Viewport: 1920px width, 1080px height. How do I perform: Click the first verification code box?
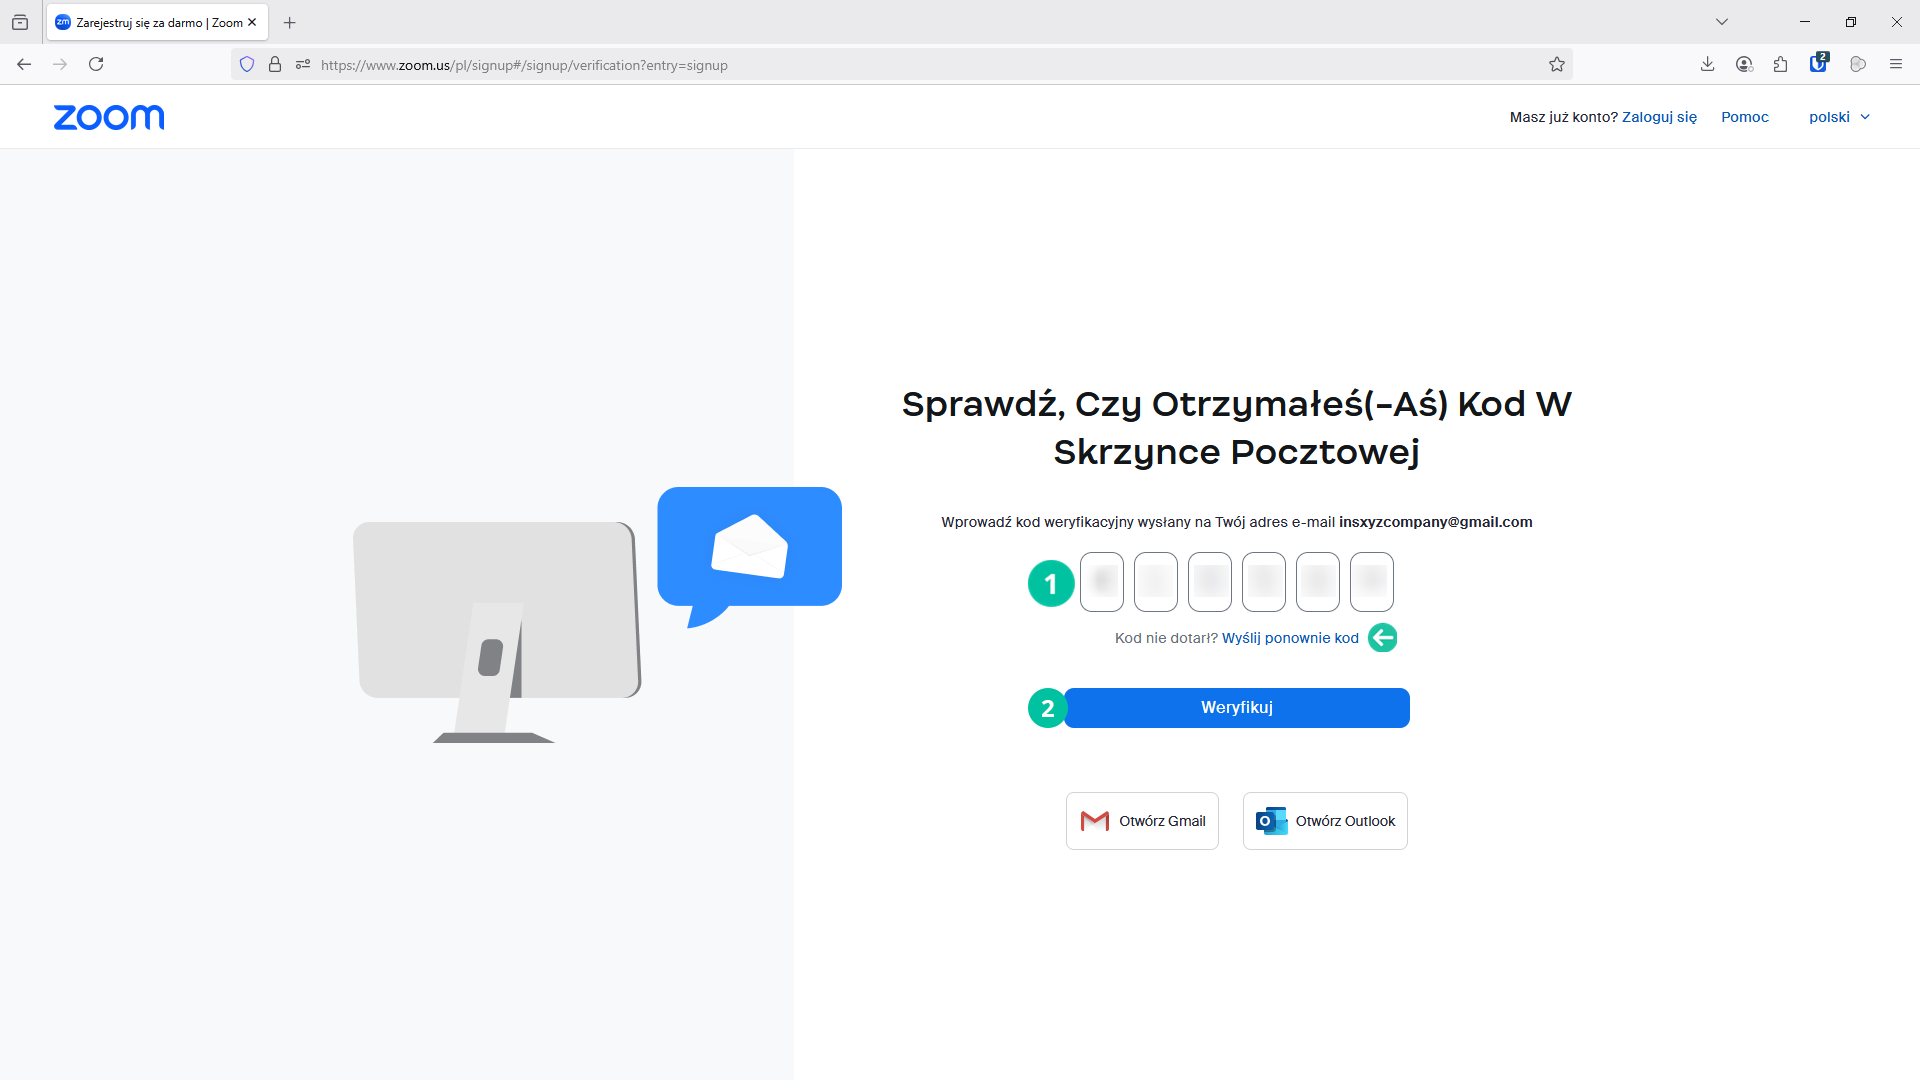point(1102,582)
